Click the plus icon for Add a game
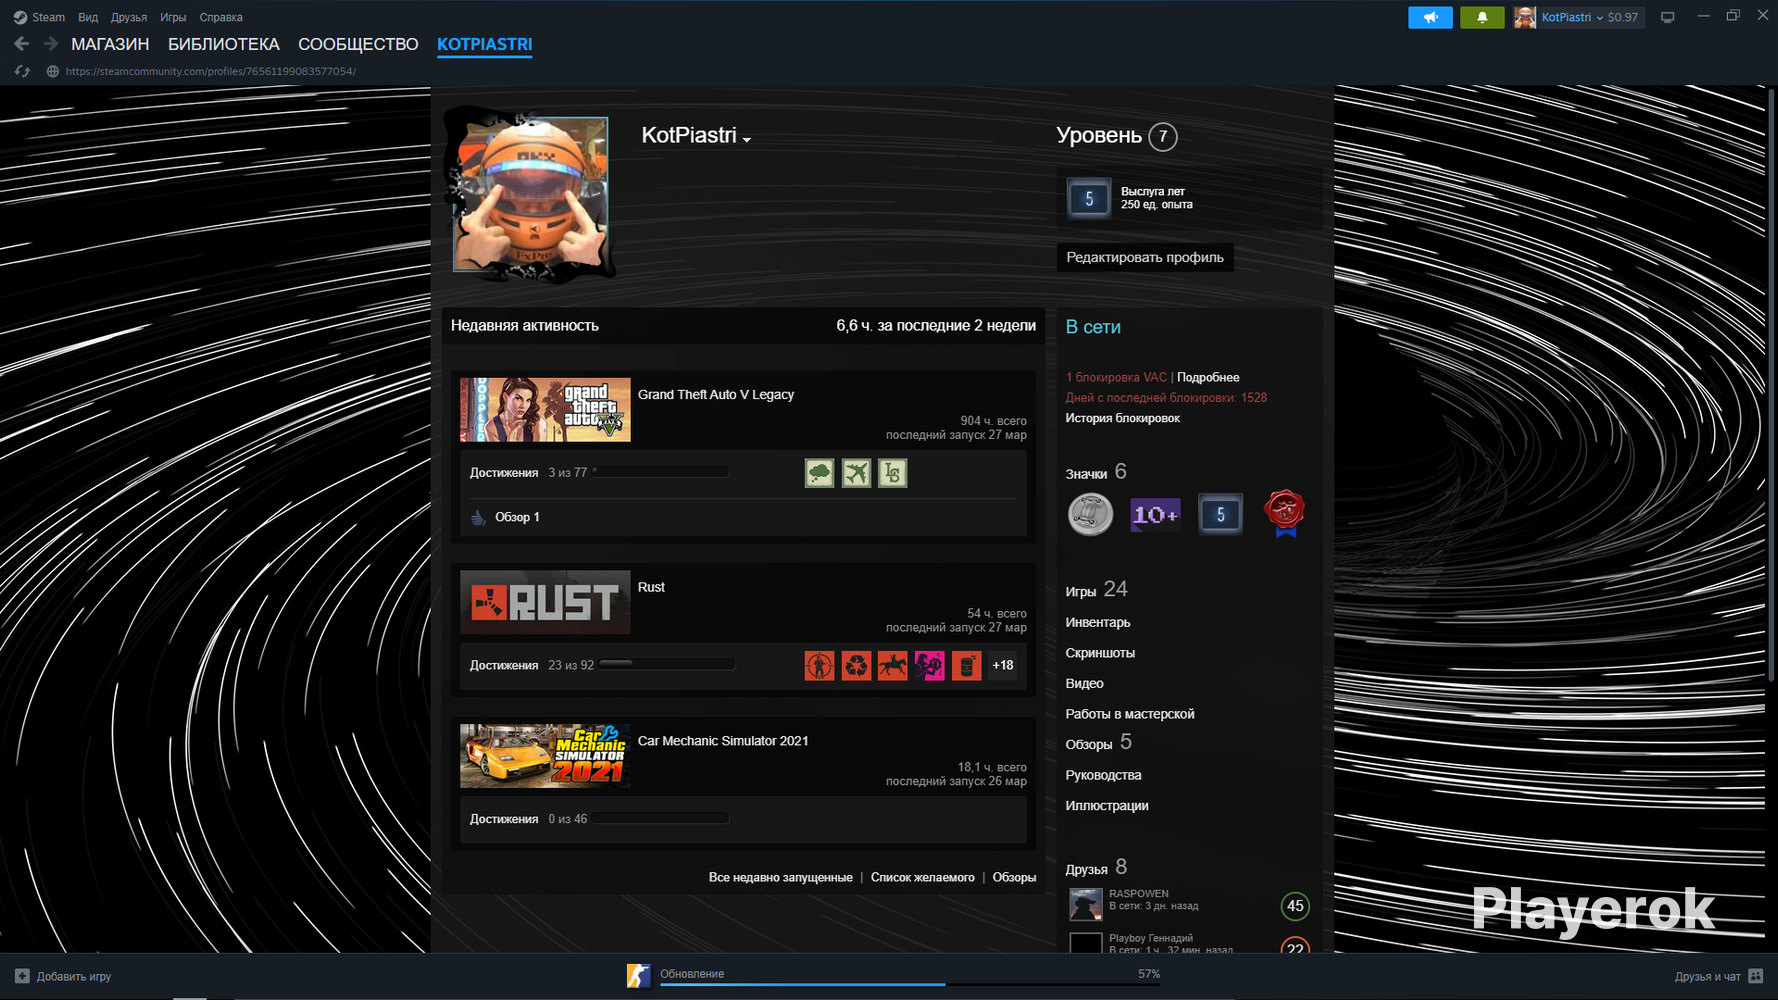The height and width of the screenshot is (1000, 1778). click(22, 976)
